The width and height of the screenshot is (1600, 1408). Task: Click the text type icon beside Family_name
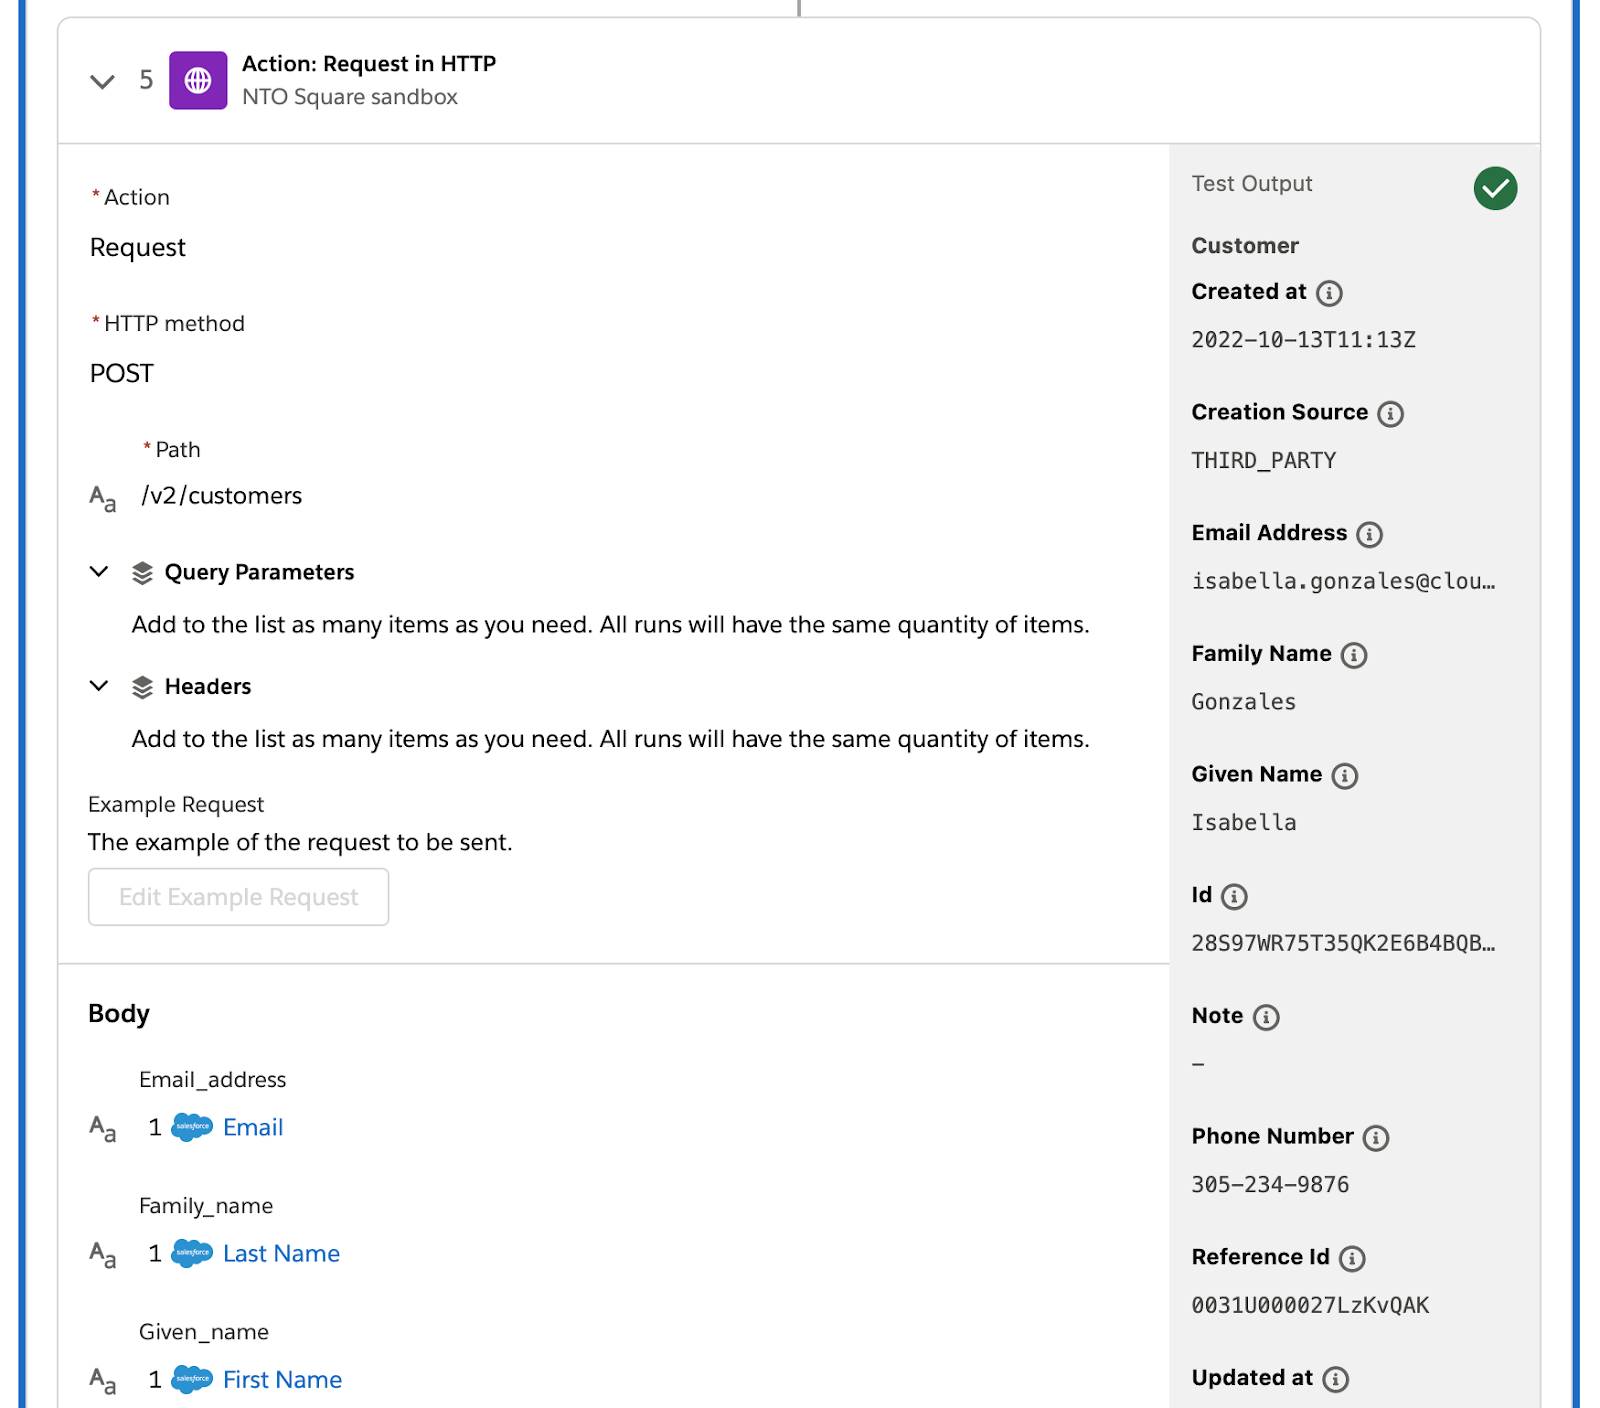pos(103,1255)
